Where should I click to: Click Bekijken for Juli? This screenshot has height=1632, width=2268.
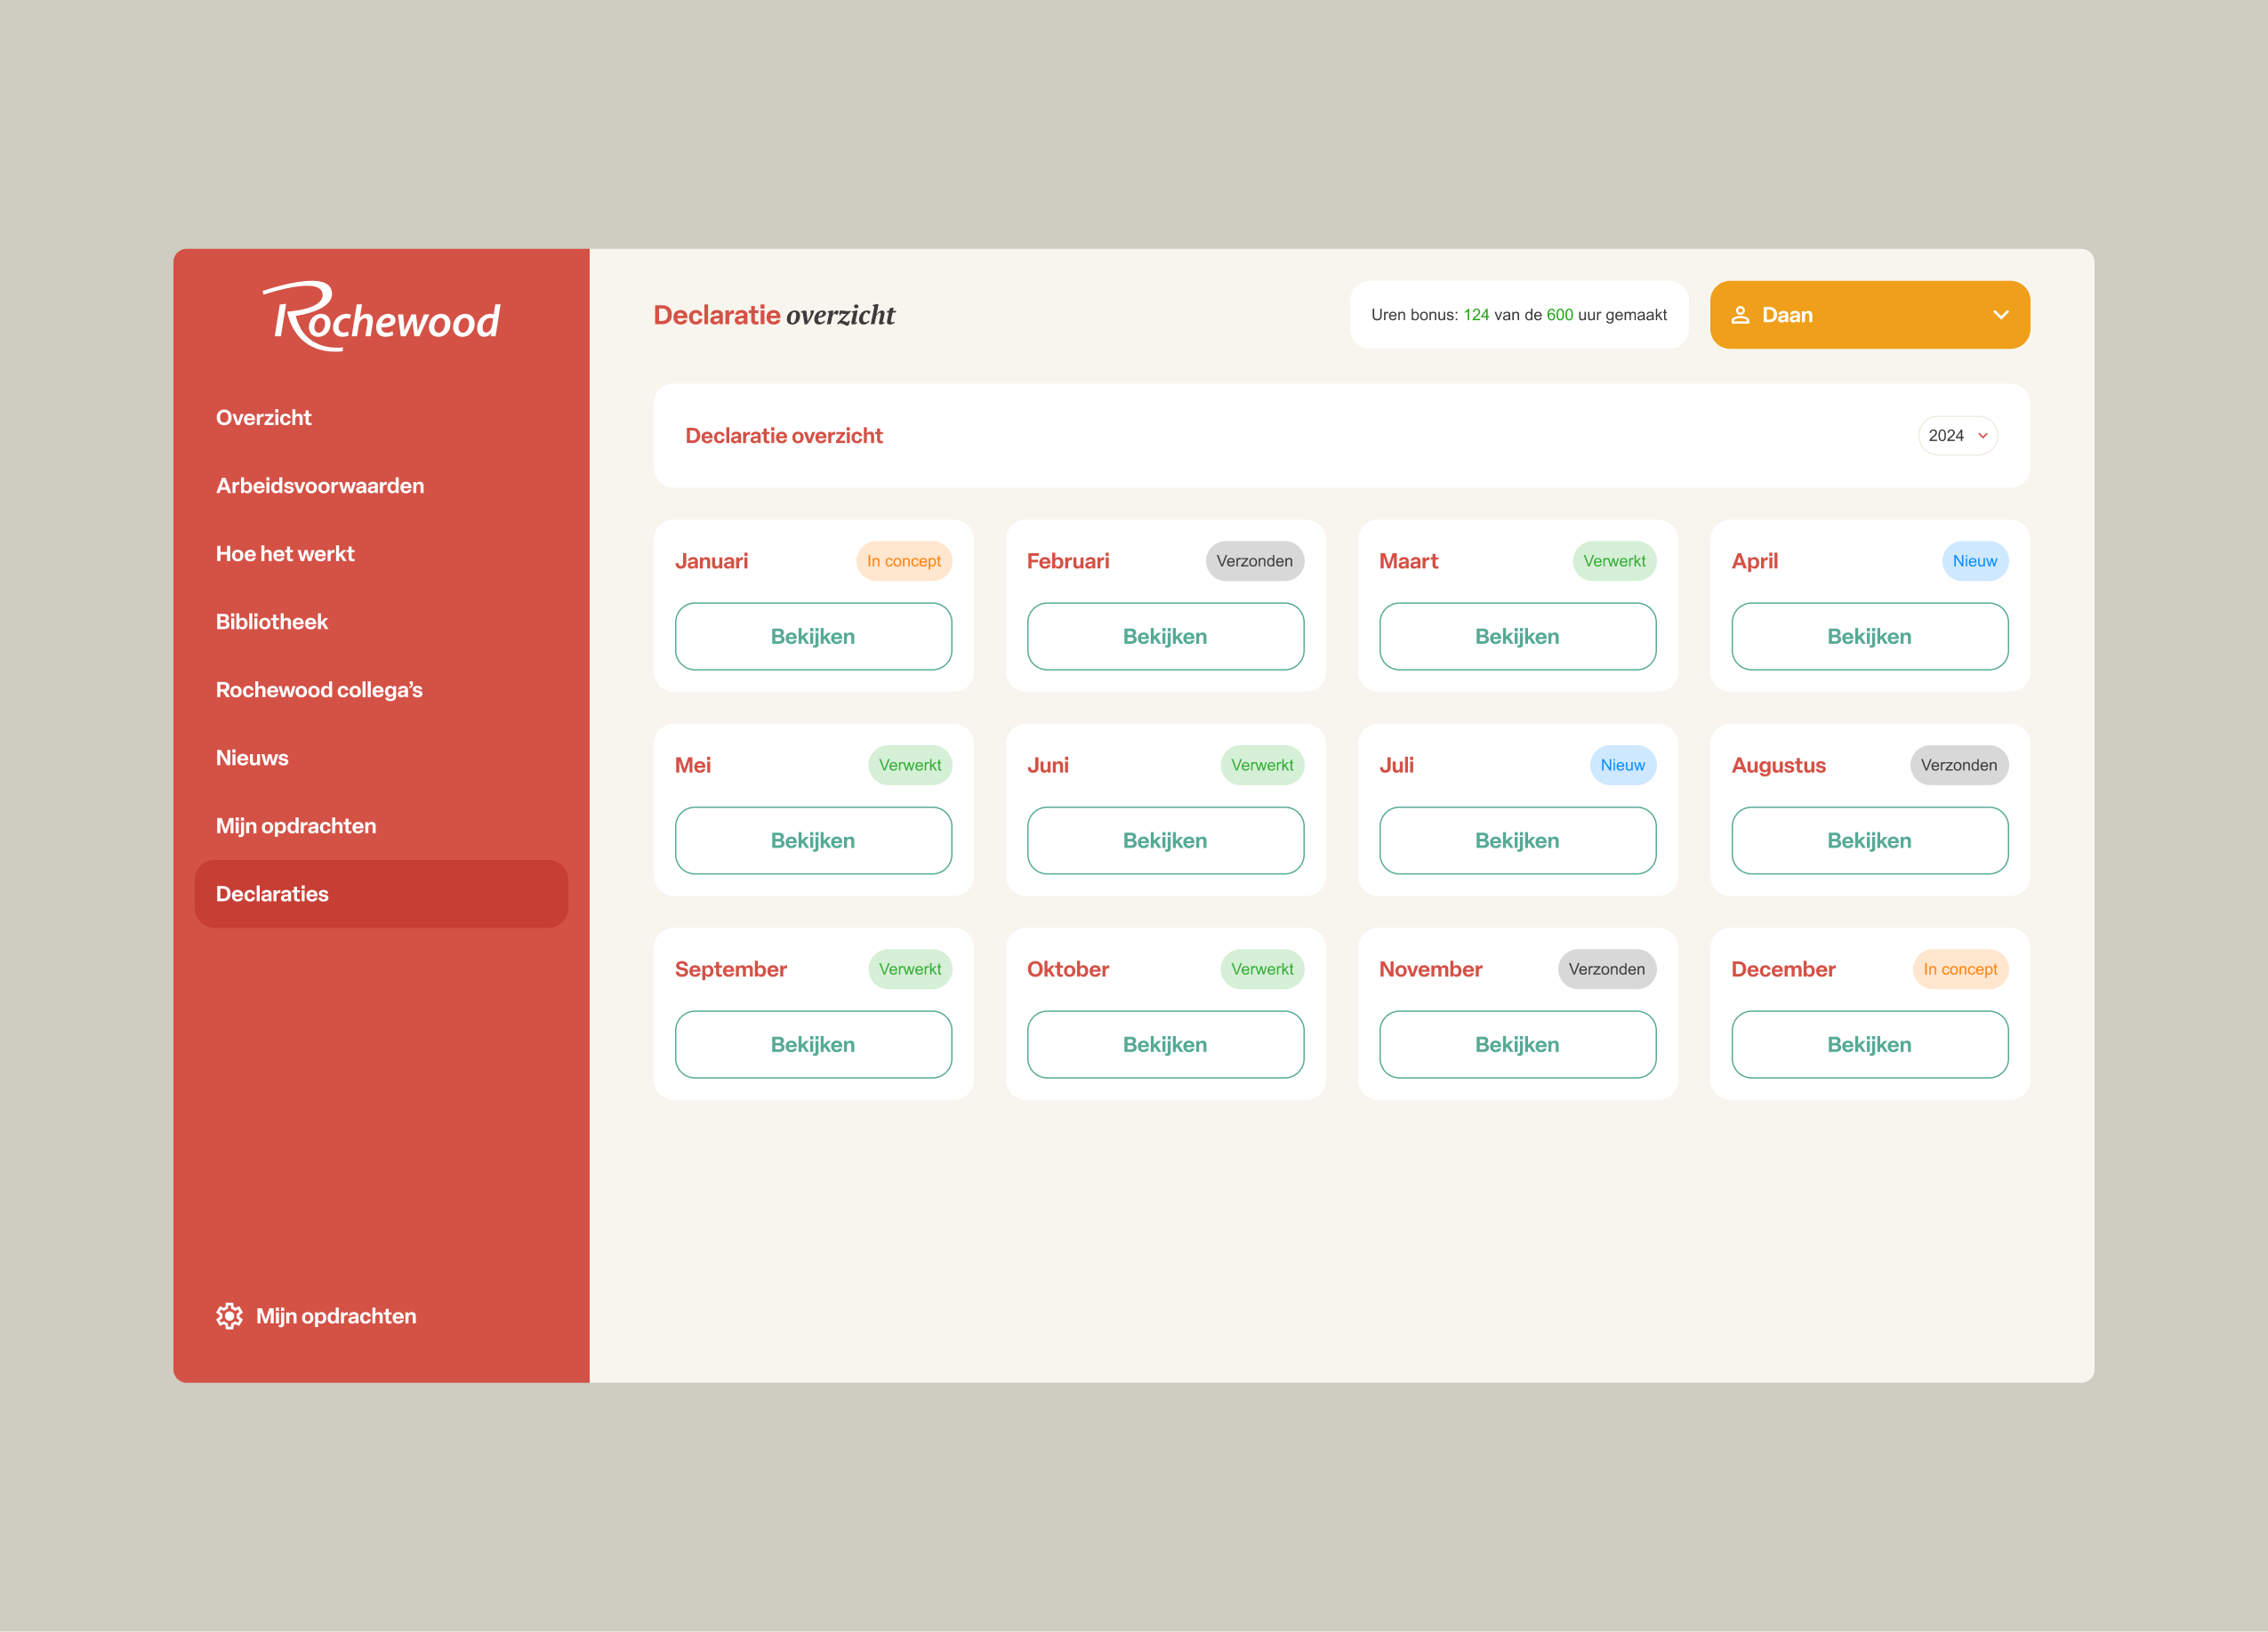coord(1516,840)
